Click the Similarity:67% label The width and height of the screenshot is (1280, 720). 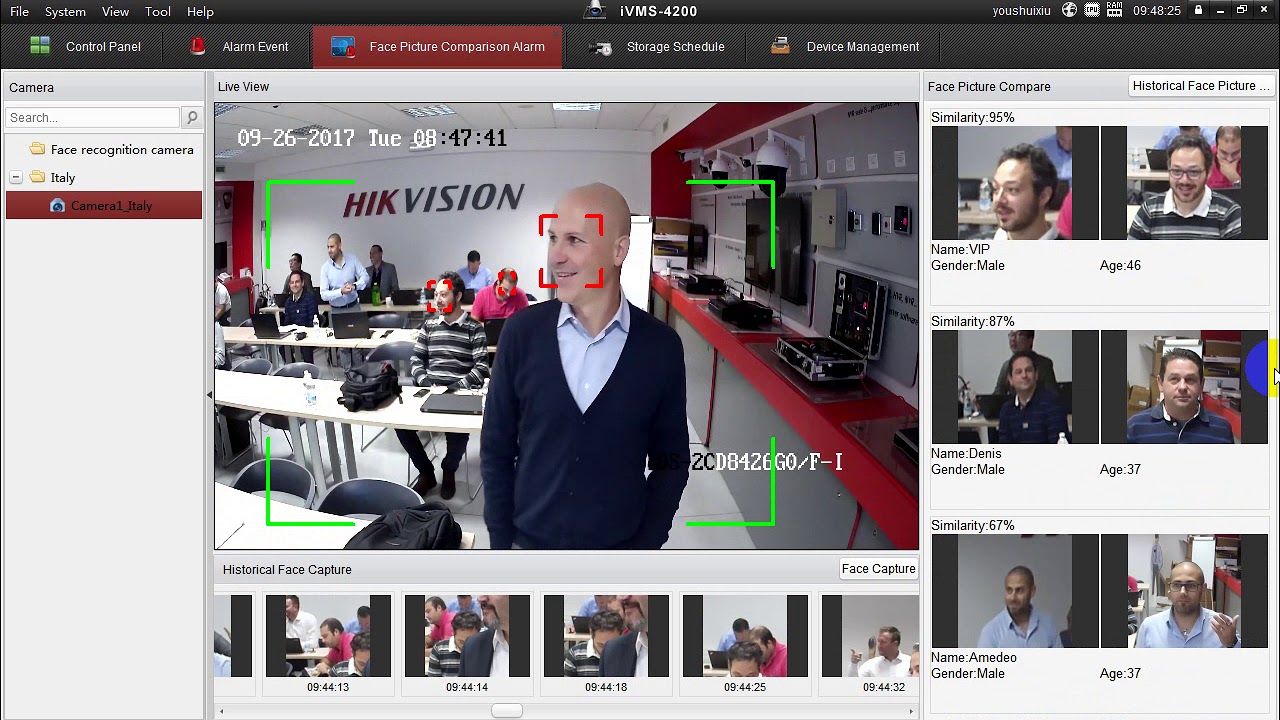tap(973, 525)
